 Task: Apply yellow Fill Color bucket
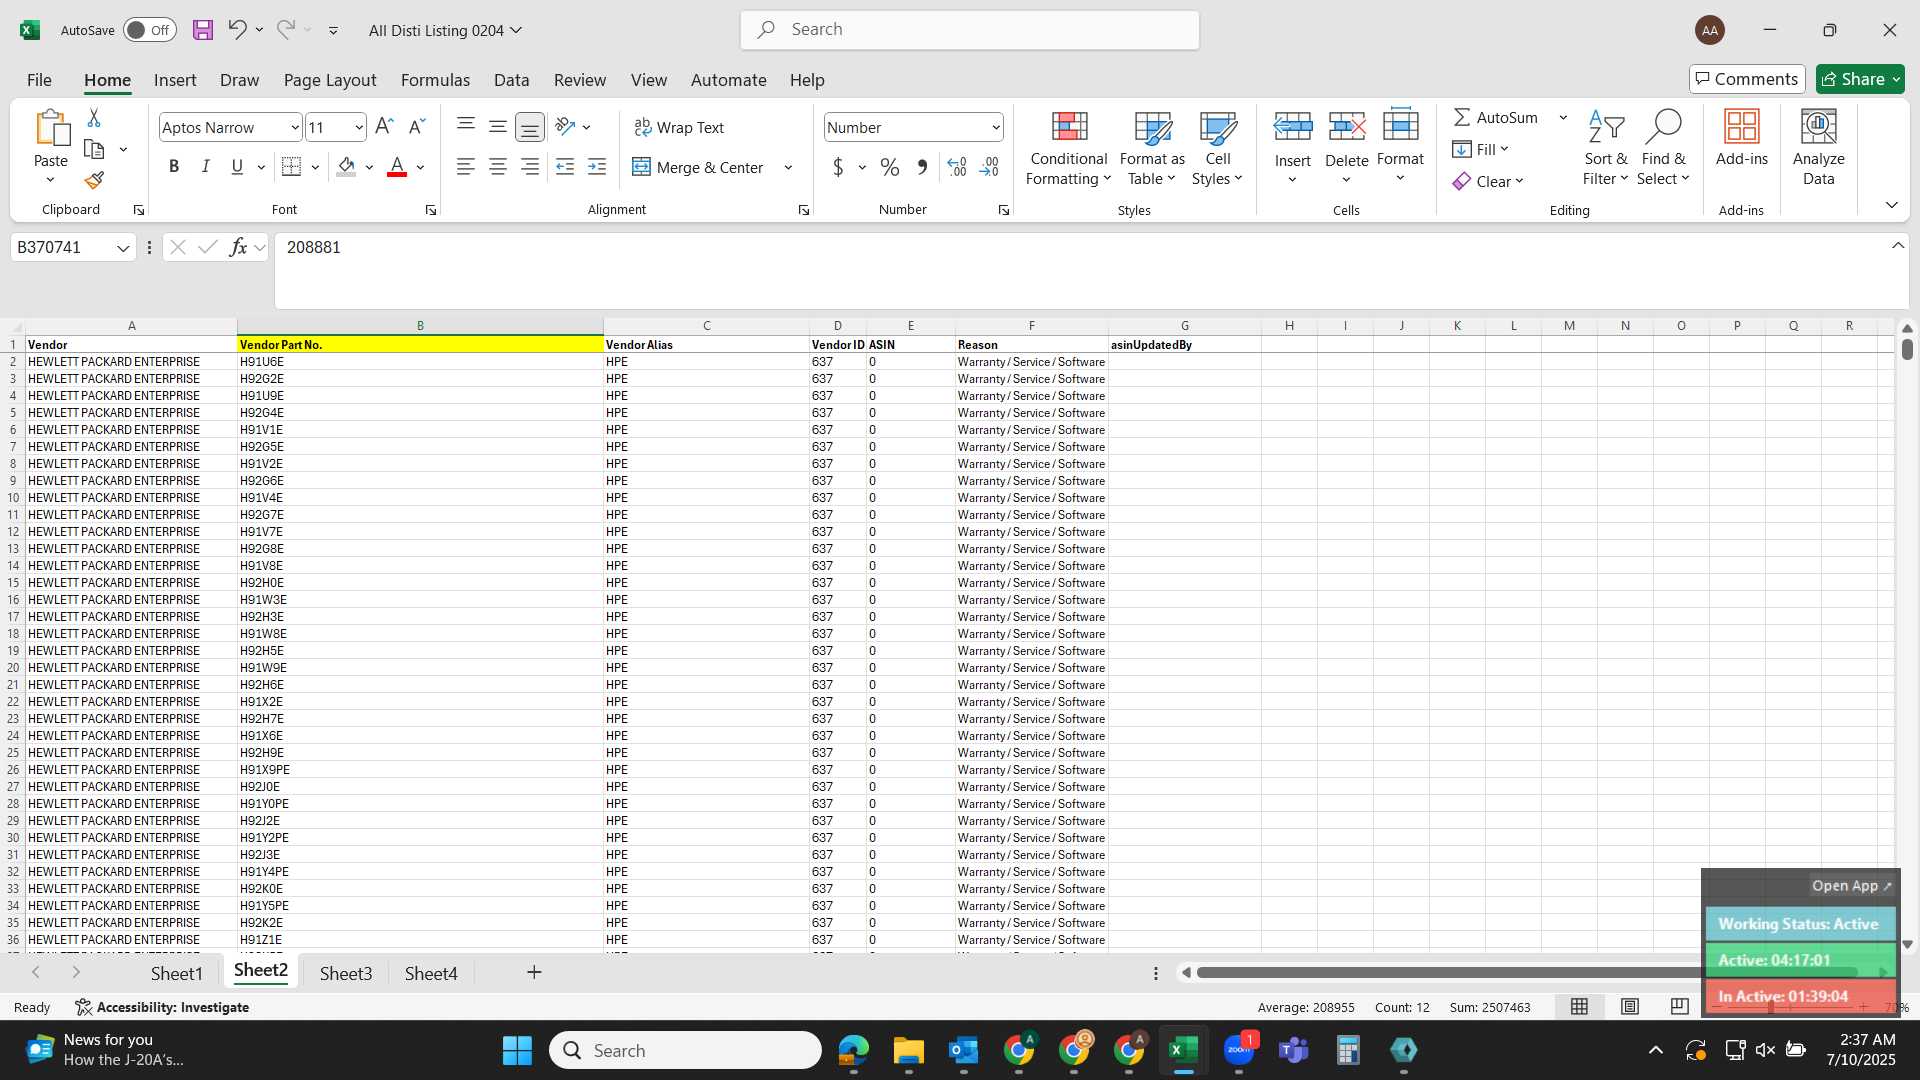tap(346, 167)
